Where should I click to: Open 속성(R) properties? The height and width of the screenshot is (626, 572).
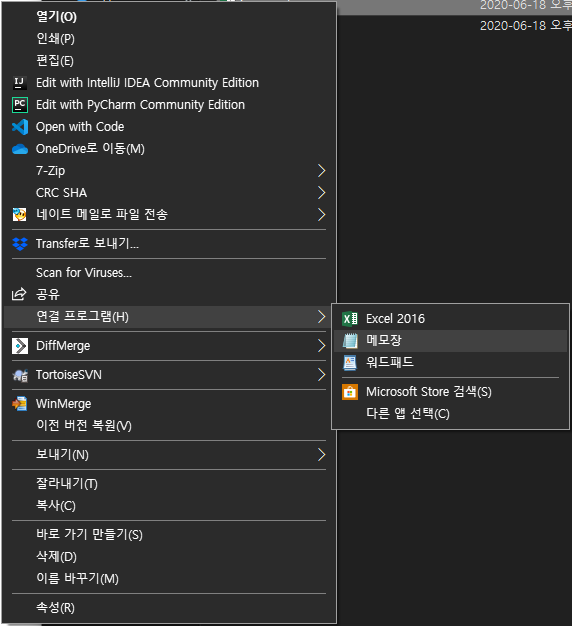(169, 608)
